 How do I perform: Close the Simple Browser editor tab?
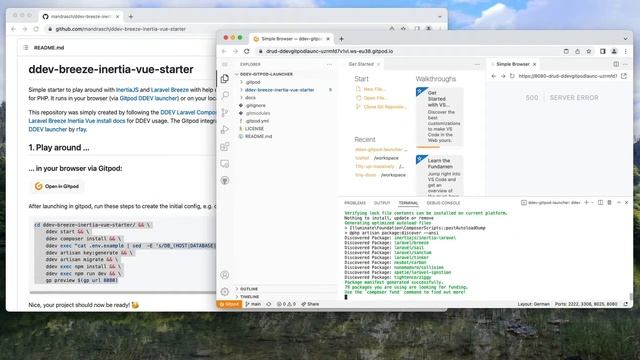(534, 64)
